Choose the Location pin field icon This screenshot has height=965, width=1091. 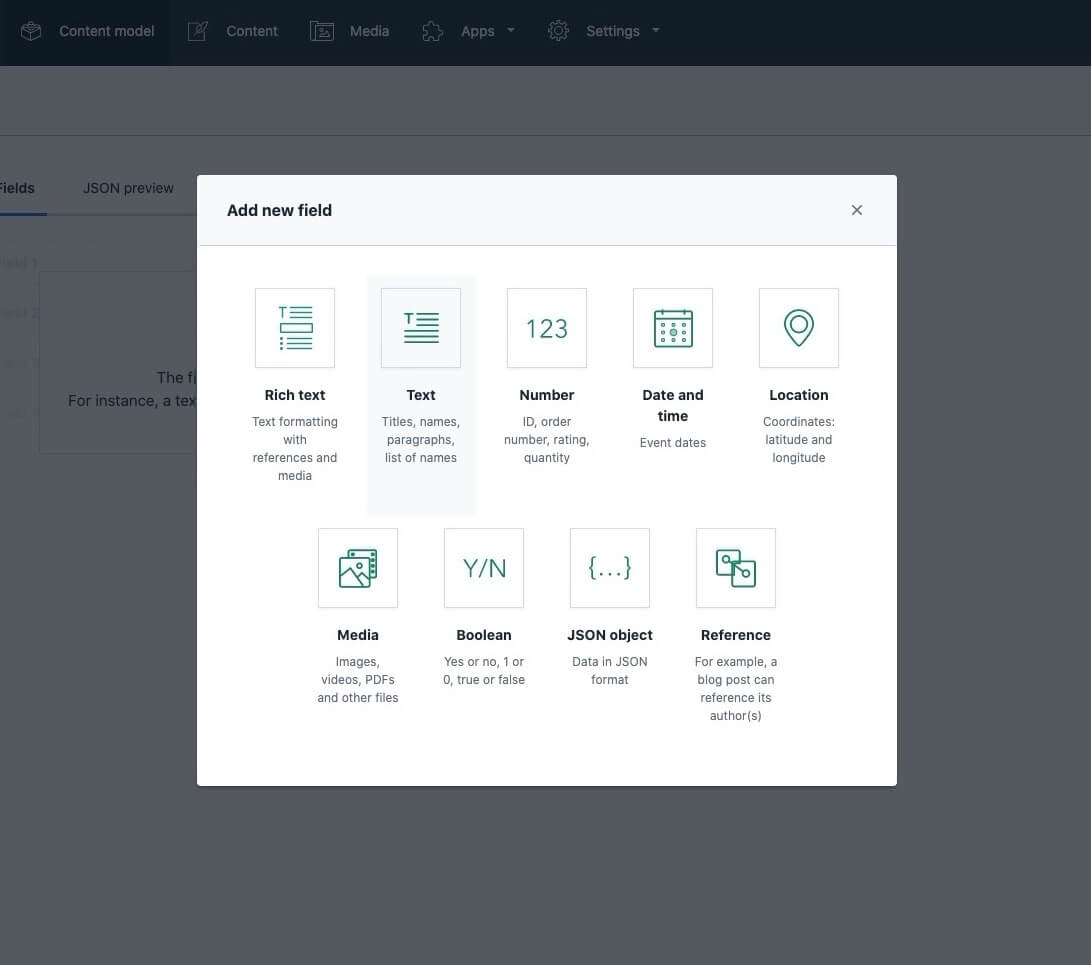pyautogui.click(x=798, y=328)
